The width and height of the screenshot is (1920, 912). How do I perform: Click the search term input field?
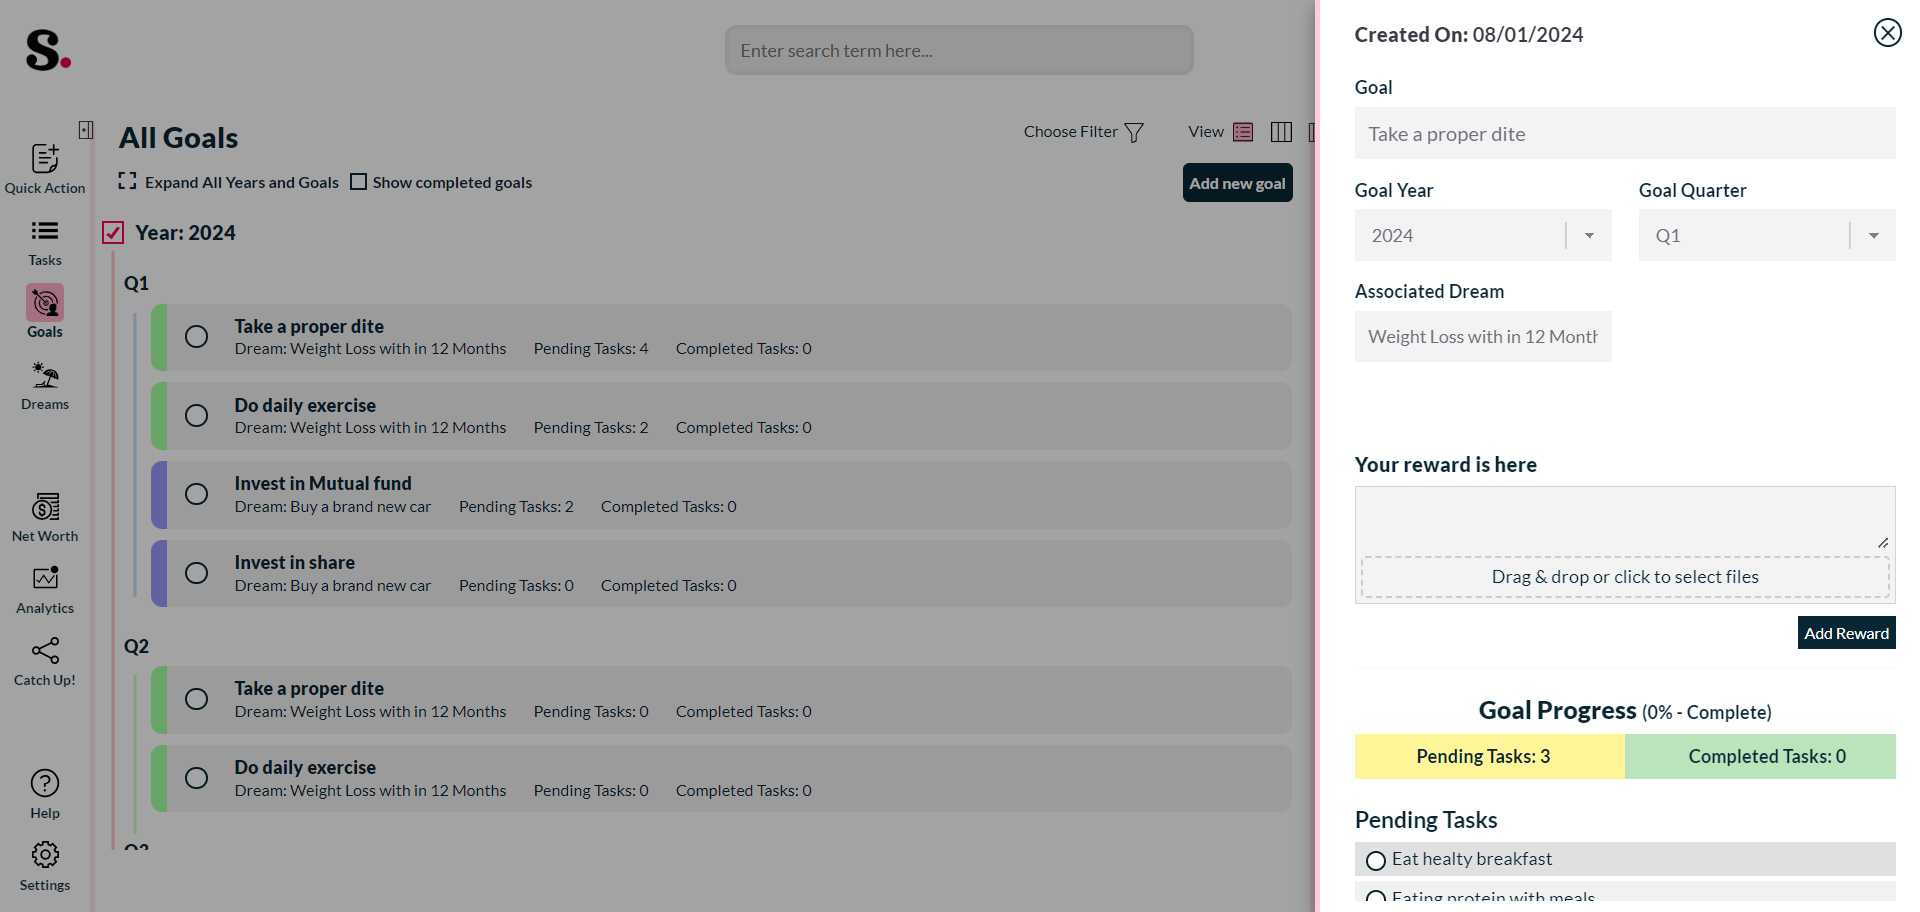[959, 50]
